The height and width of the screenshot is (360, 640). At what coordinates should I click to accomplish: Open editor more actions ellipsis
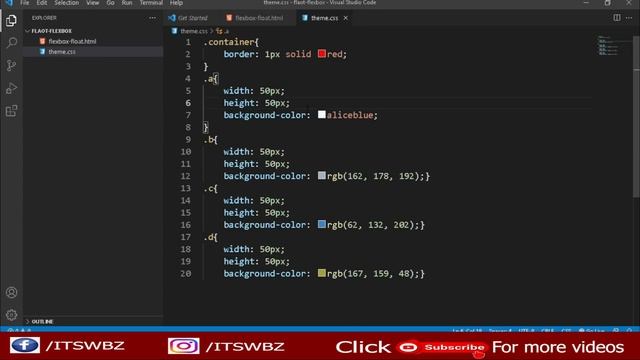629,18
